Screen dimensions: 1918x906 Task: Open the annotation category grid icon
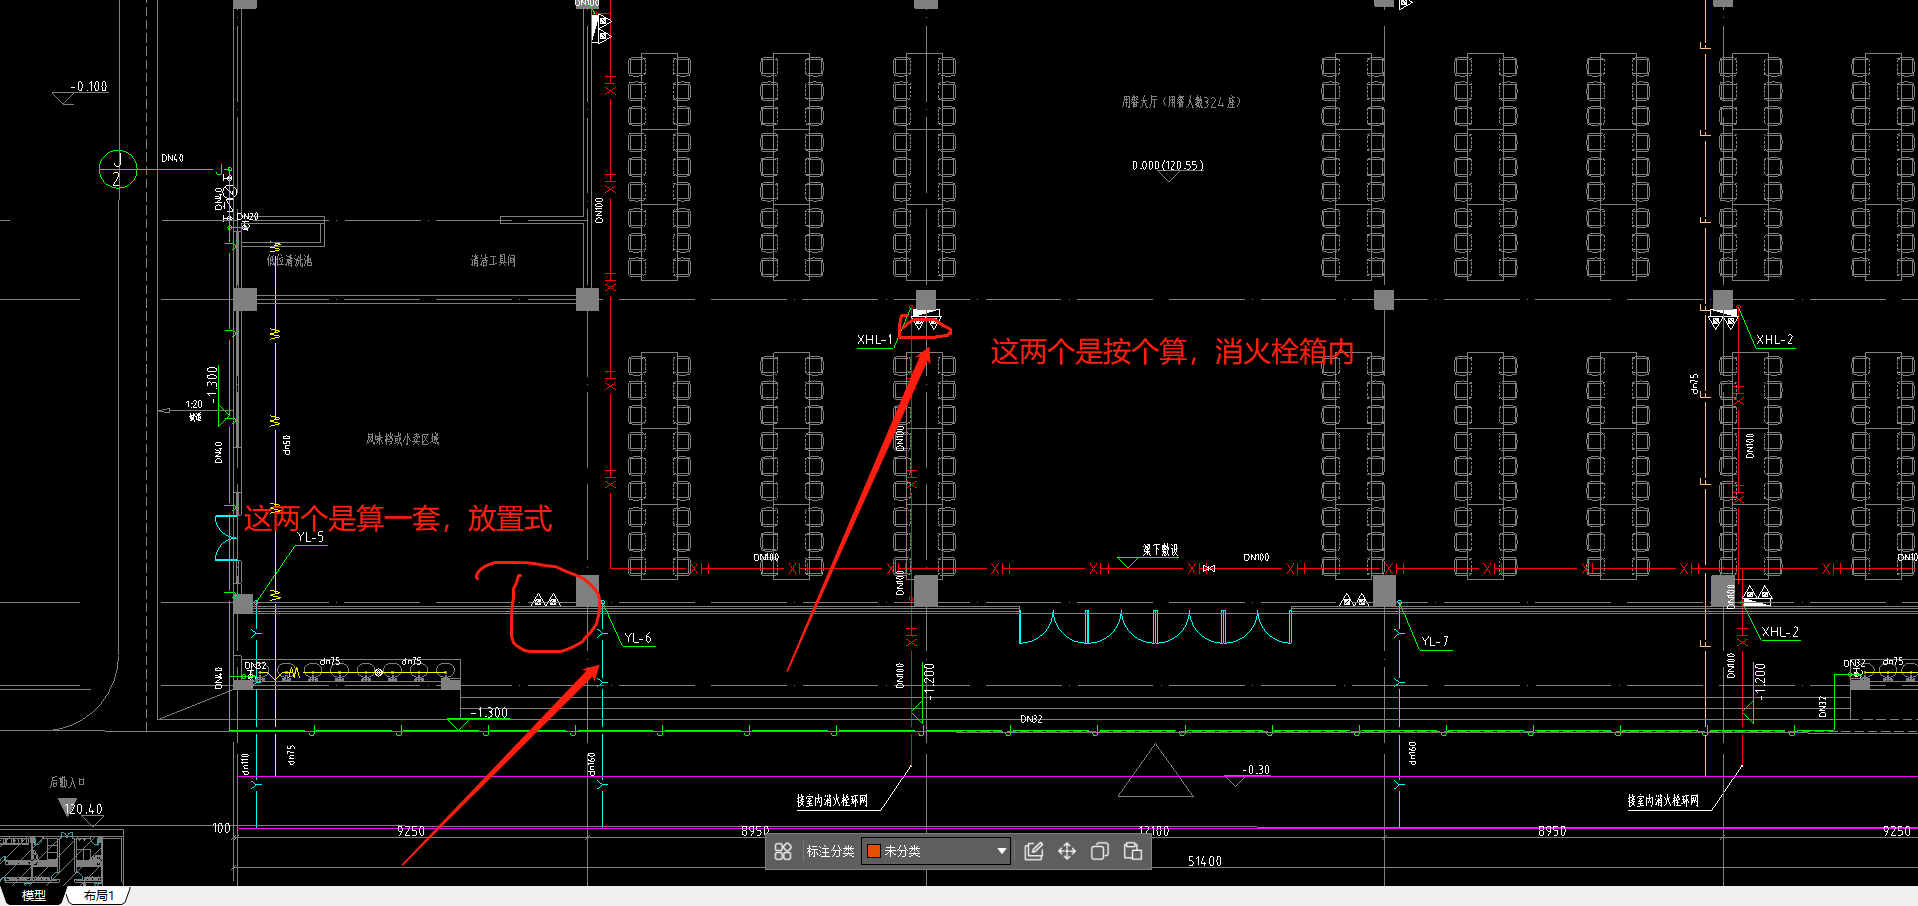pyautogui.click(x=783, y=851)
